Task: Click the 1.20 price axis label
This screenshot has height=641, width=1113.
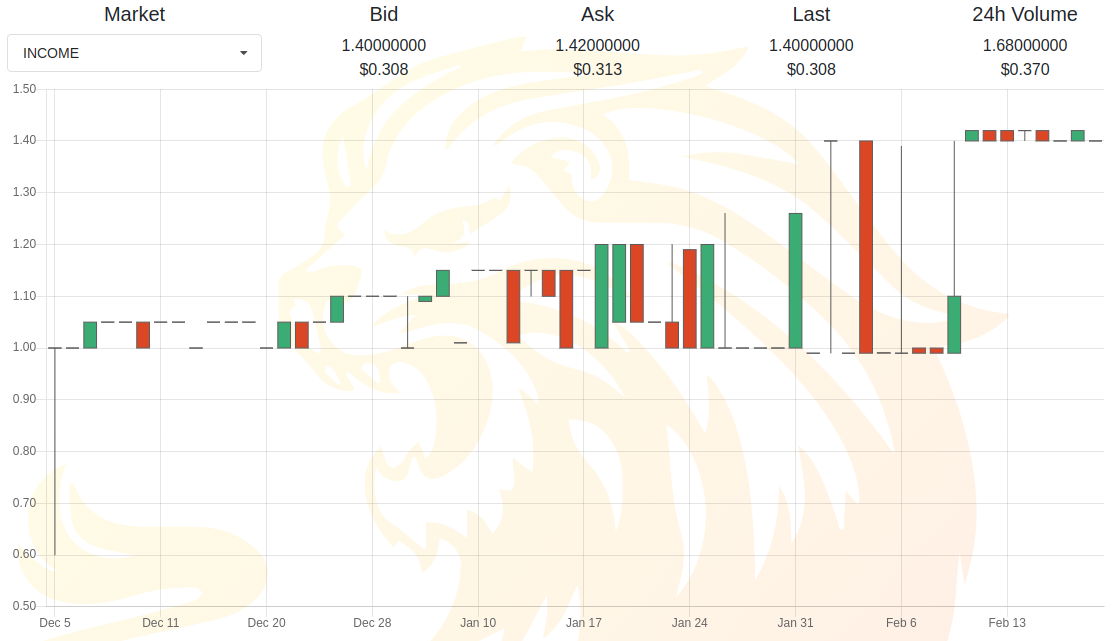Action: point(24,243)
